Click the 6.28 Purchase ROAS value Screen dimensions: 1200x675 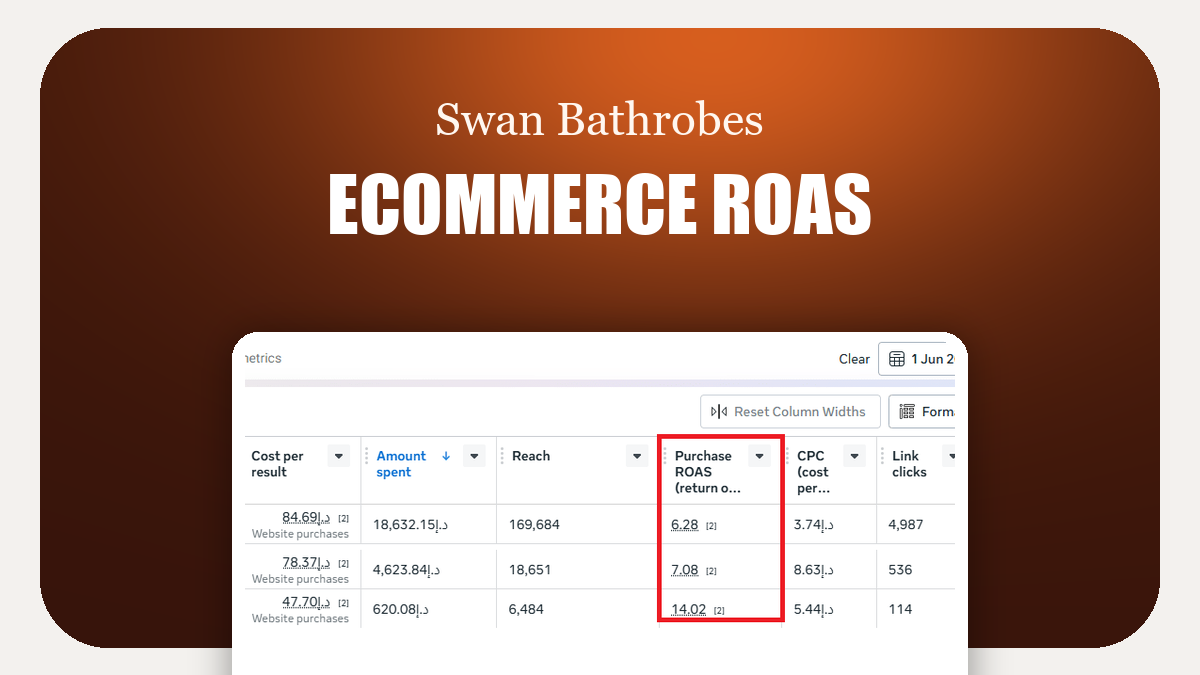(685, 524)
